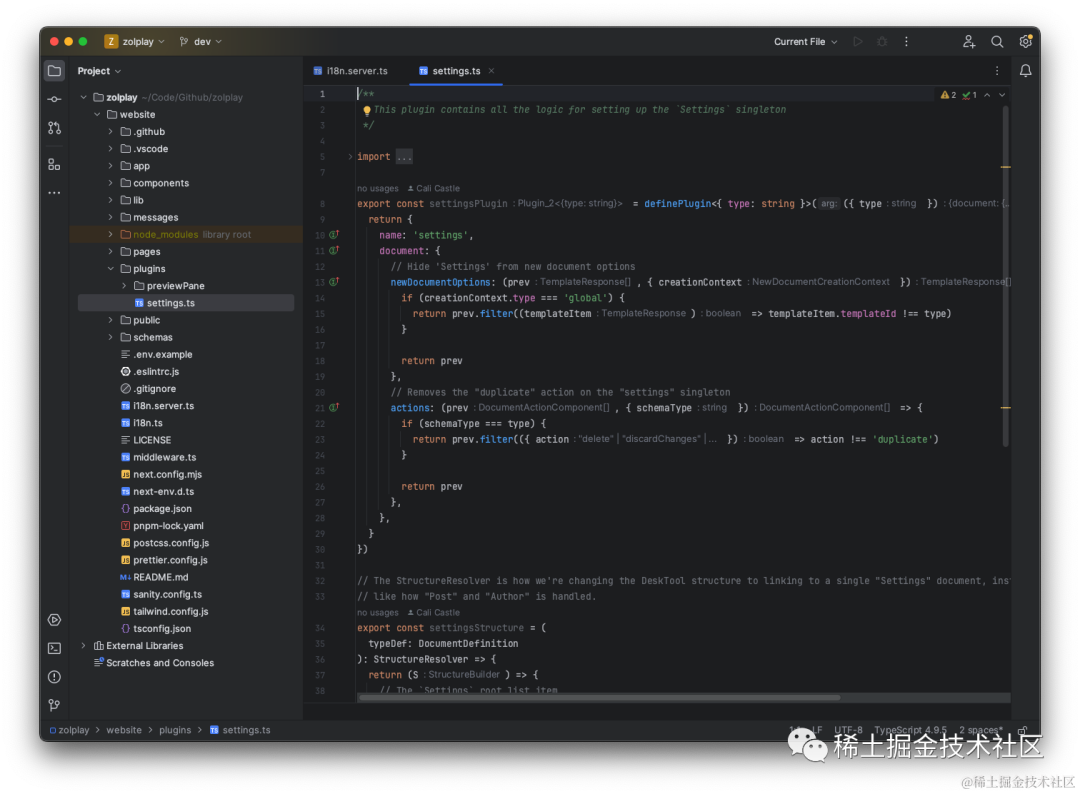Open the Current File run configuration dropdown
1080x794 pixels.
tap(805, 42)
